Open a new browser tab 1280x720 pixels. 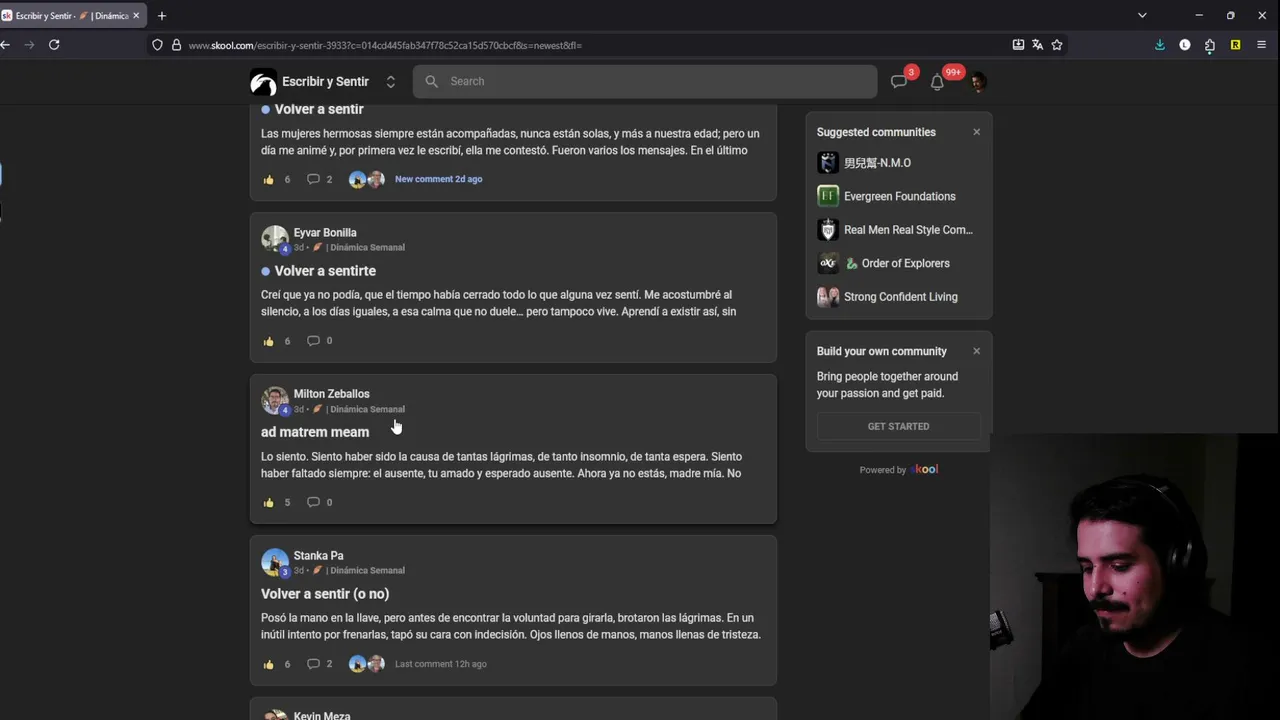pyautogui.click(x=162, y=16)
